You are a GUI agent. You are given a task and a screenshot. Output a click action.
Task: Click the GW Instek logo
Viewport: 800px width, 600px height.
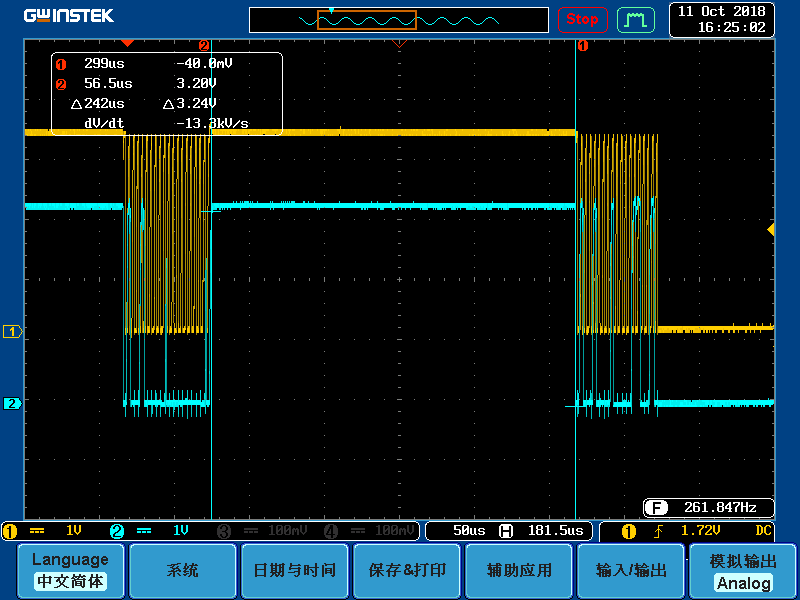click(68, 16)
